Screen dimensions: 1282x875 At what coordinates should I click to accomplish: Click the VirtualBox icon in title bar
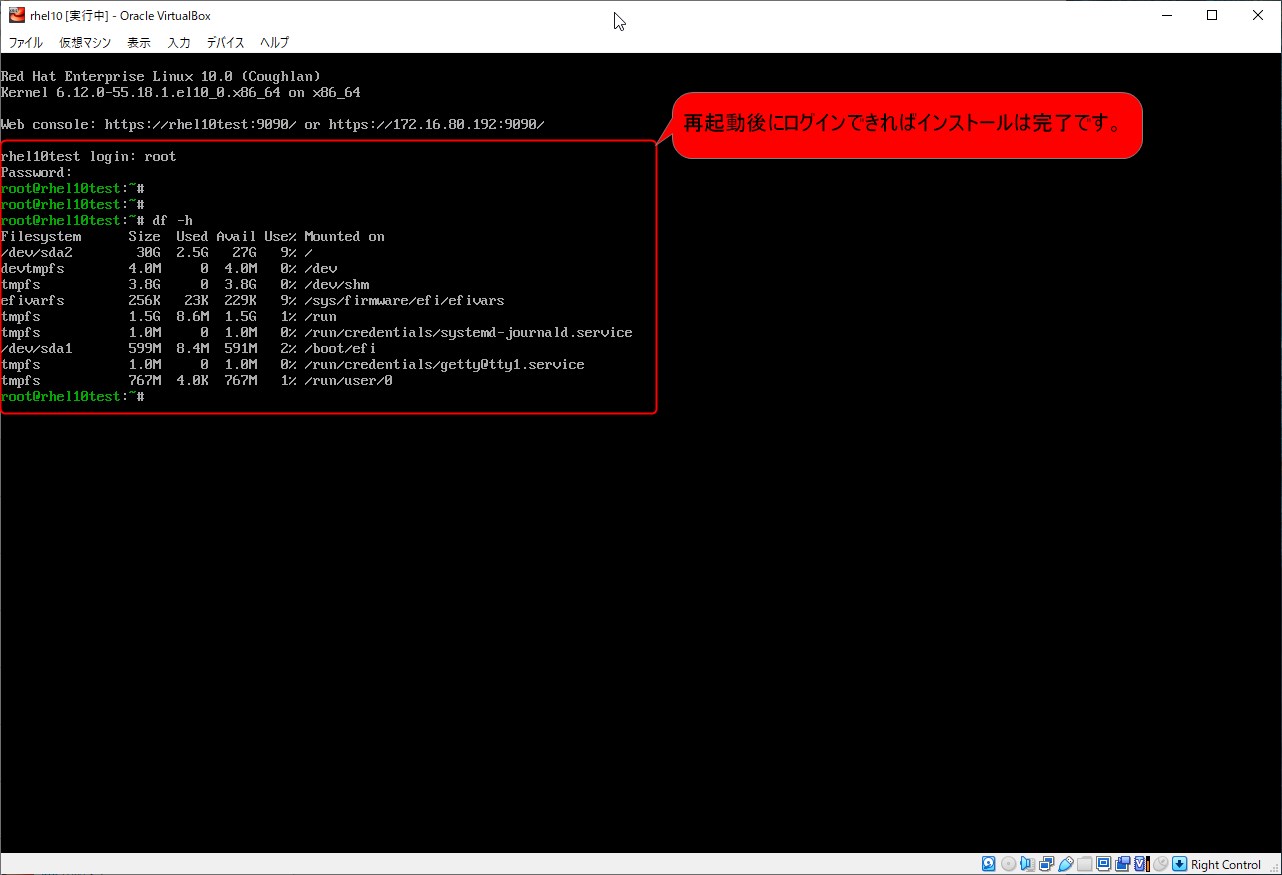point(16,15)
